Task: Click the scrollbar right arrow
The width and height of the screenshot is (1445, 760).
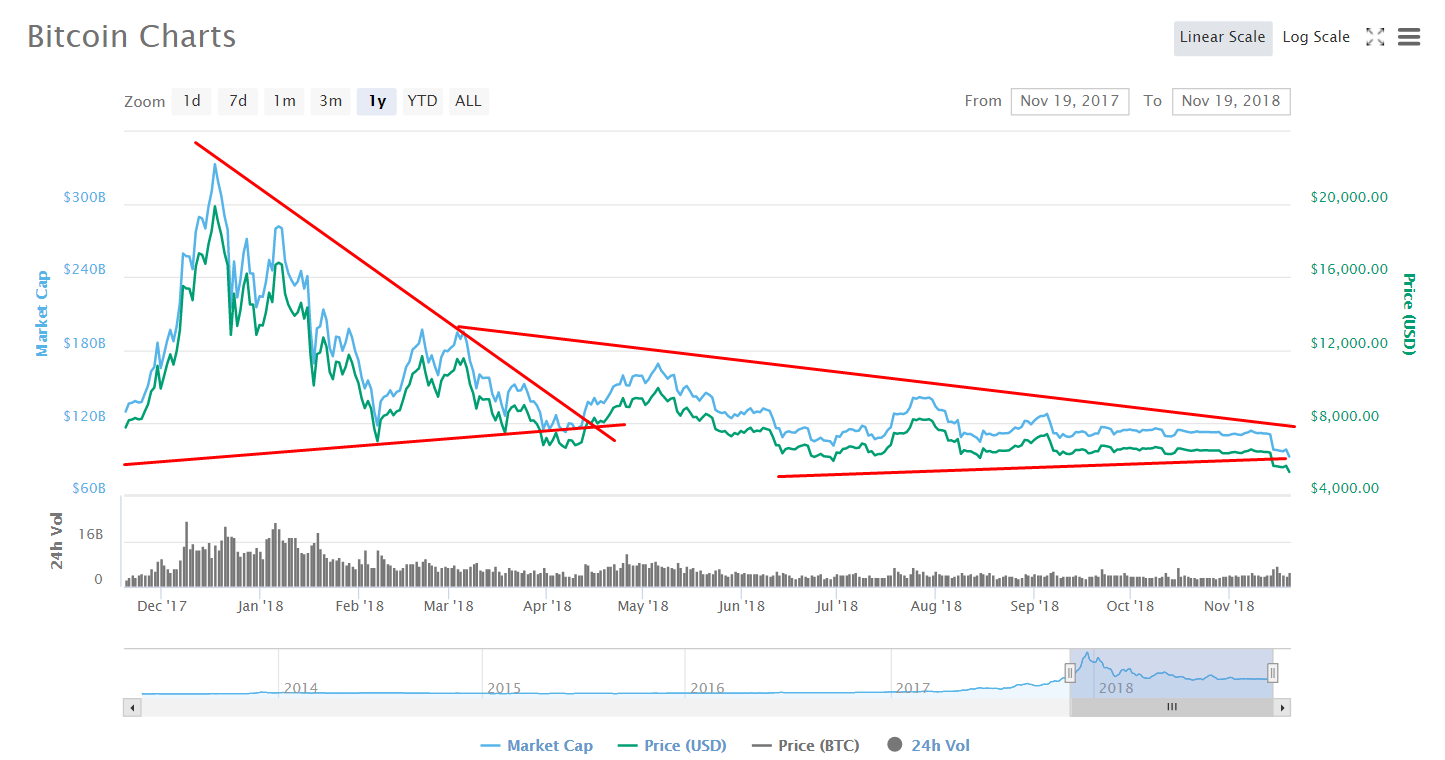Action: coord(1282,707)
